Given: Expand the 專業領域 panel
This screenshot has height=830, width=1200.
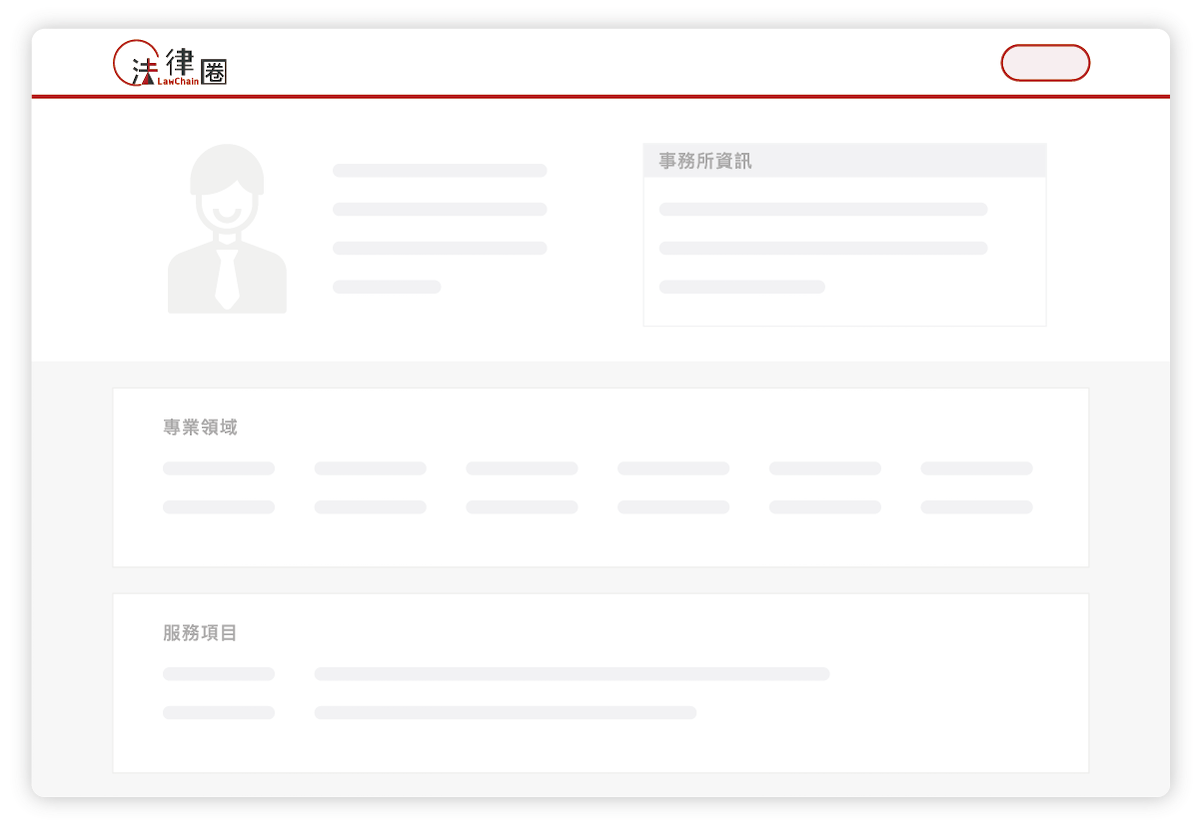Looking at the screenshot, I should pos(600,477).
